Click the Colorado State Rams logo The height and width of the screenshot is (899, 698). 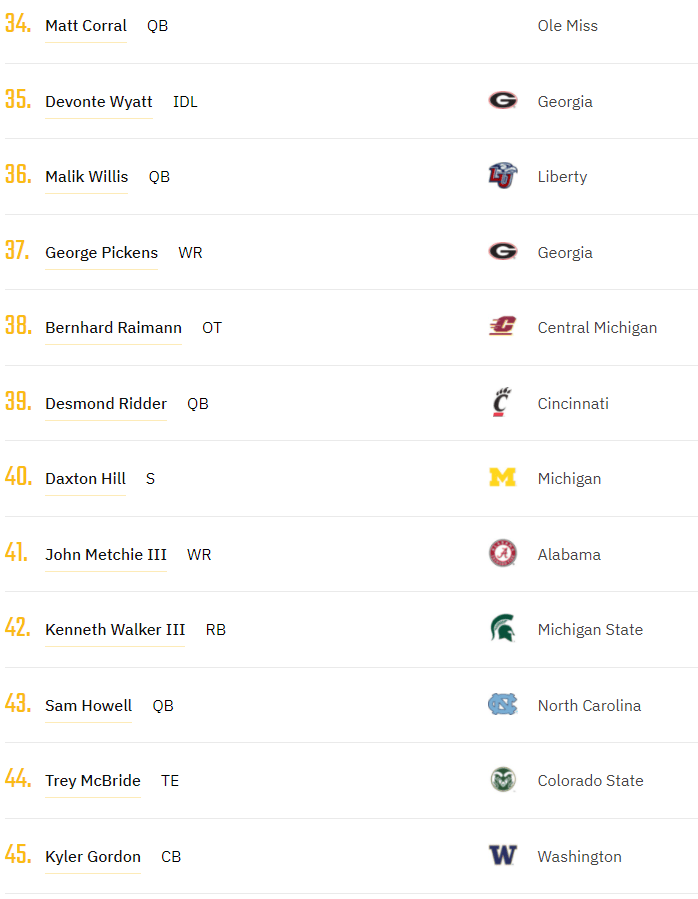click(502, 780)
